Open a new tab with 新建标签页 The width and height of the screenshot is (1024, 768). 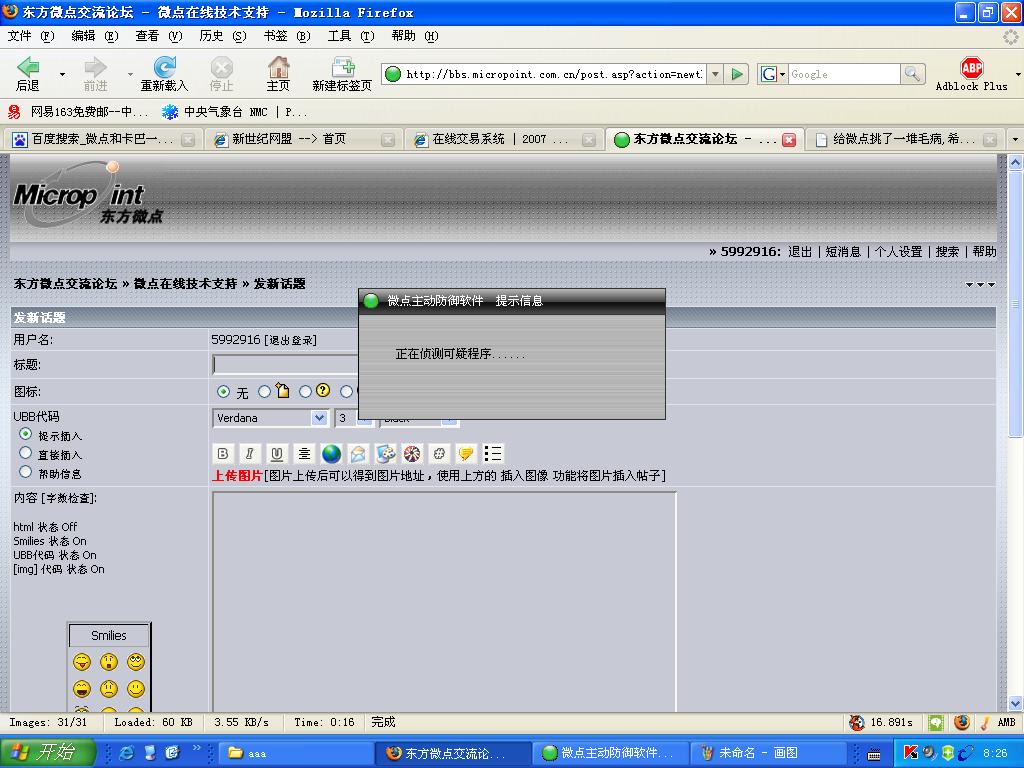pos(342,74)
